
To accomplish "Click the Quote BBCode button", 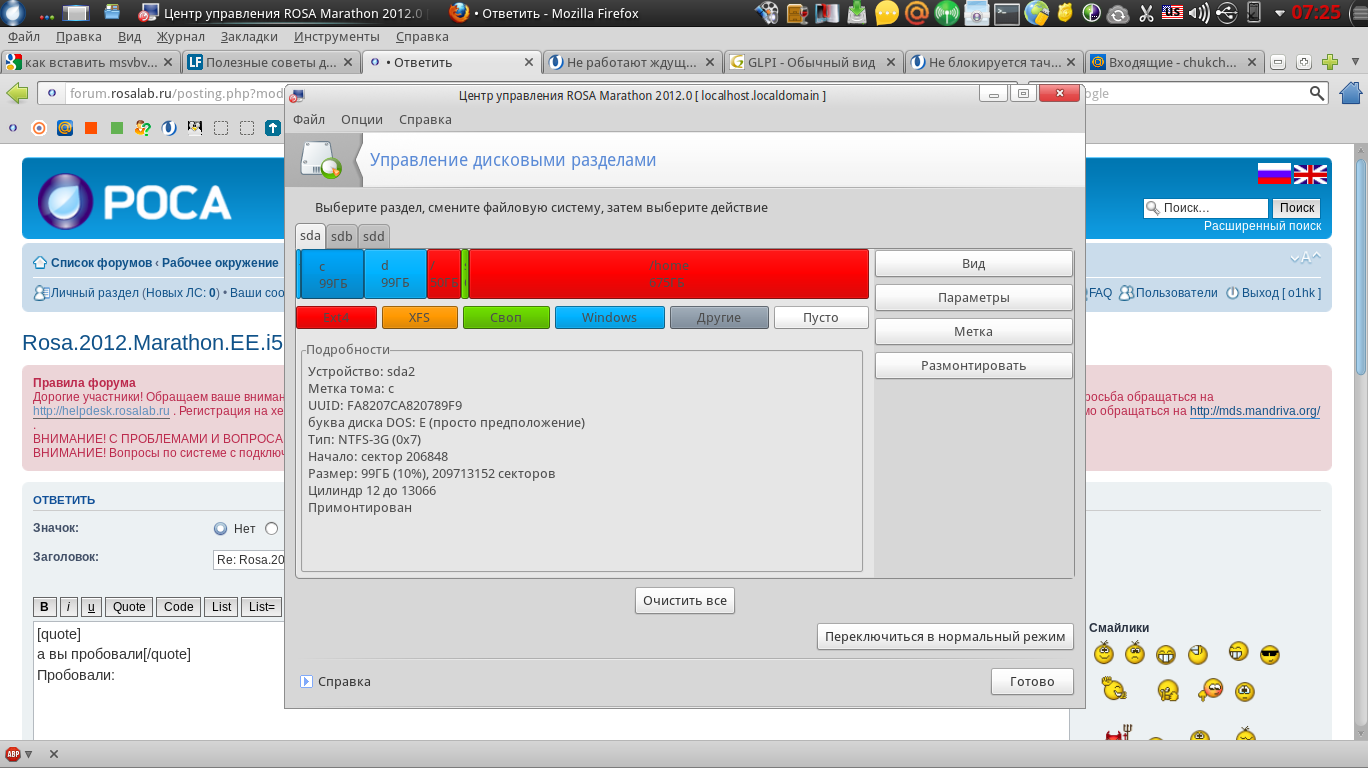I will click(x=129, y=607).
